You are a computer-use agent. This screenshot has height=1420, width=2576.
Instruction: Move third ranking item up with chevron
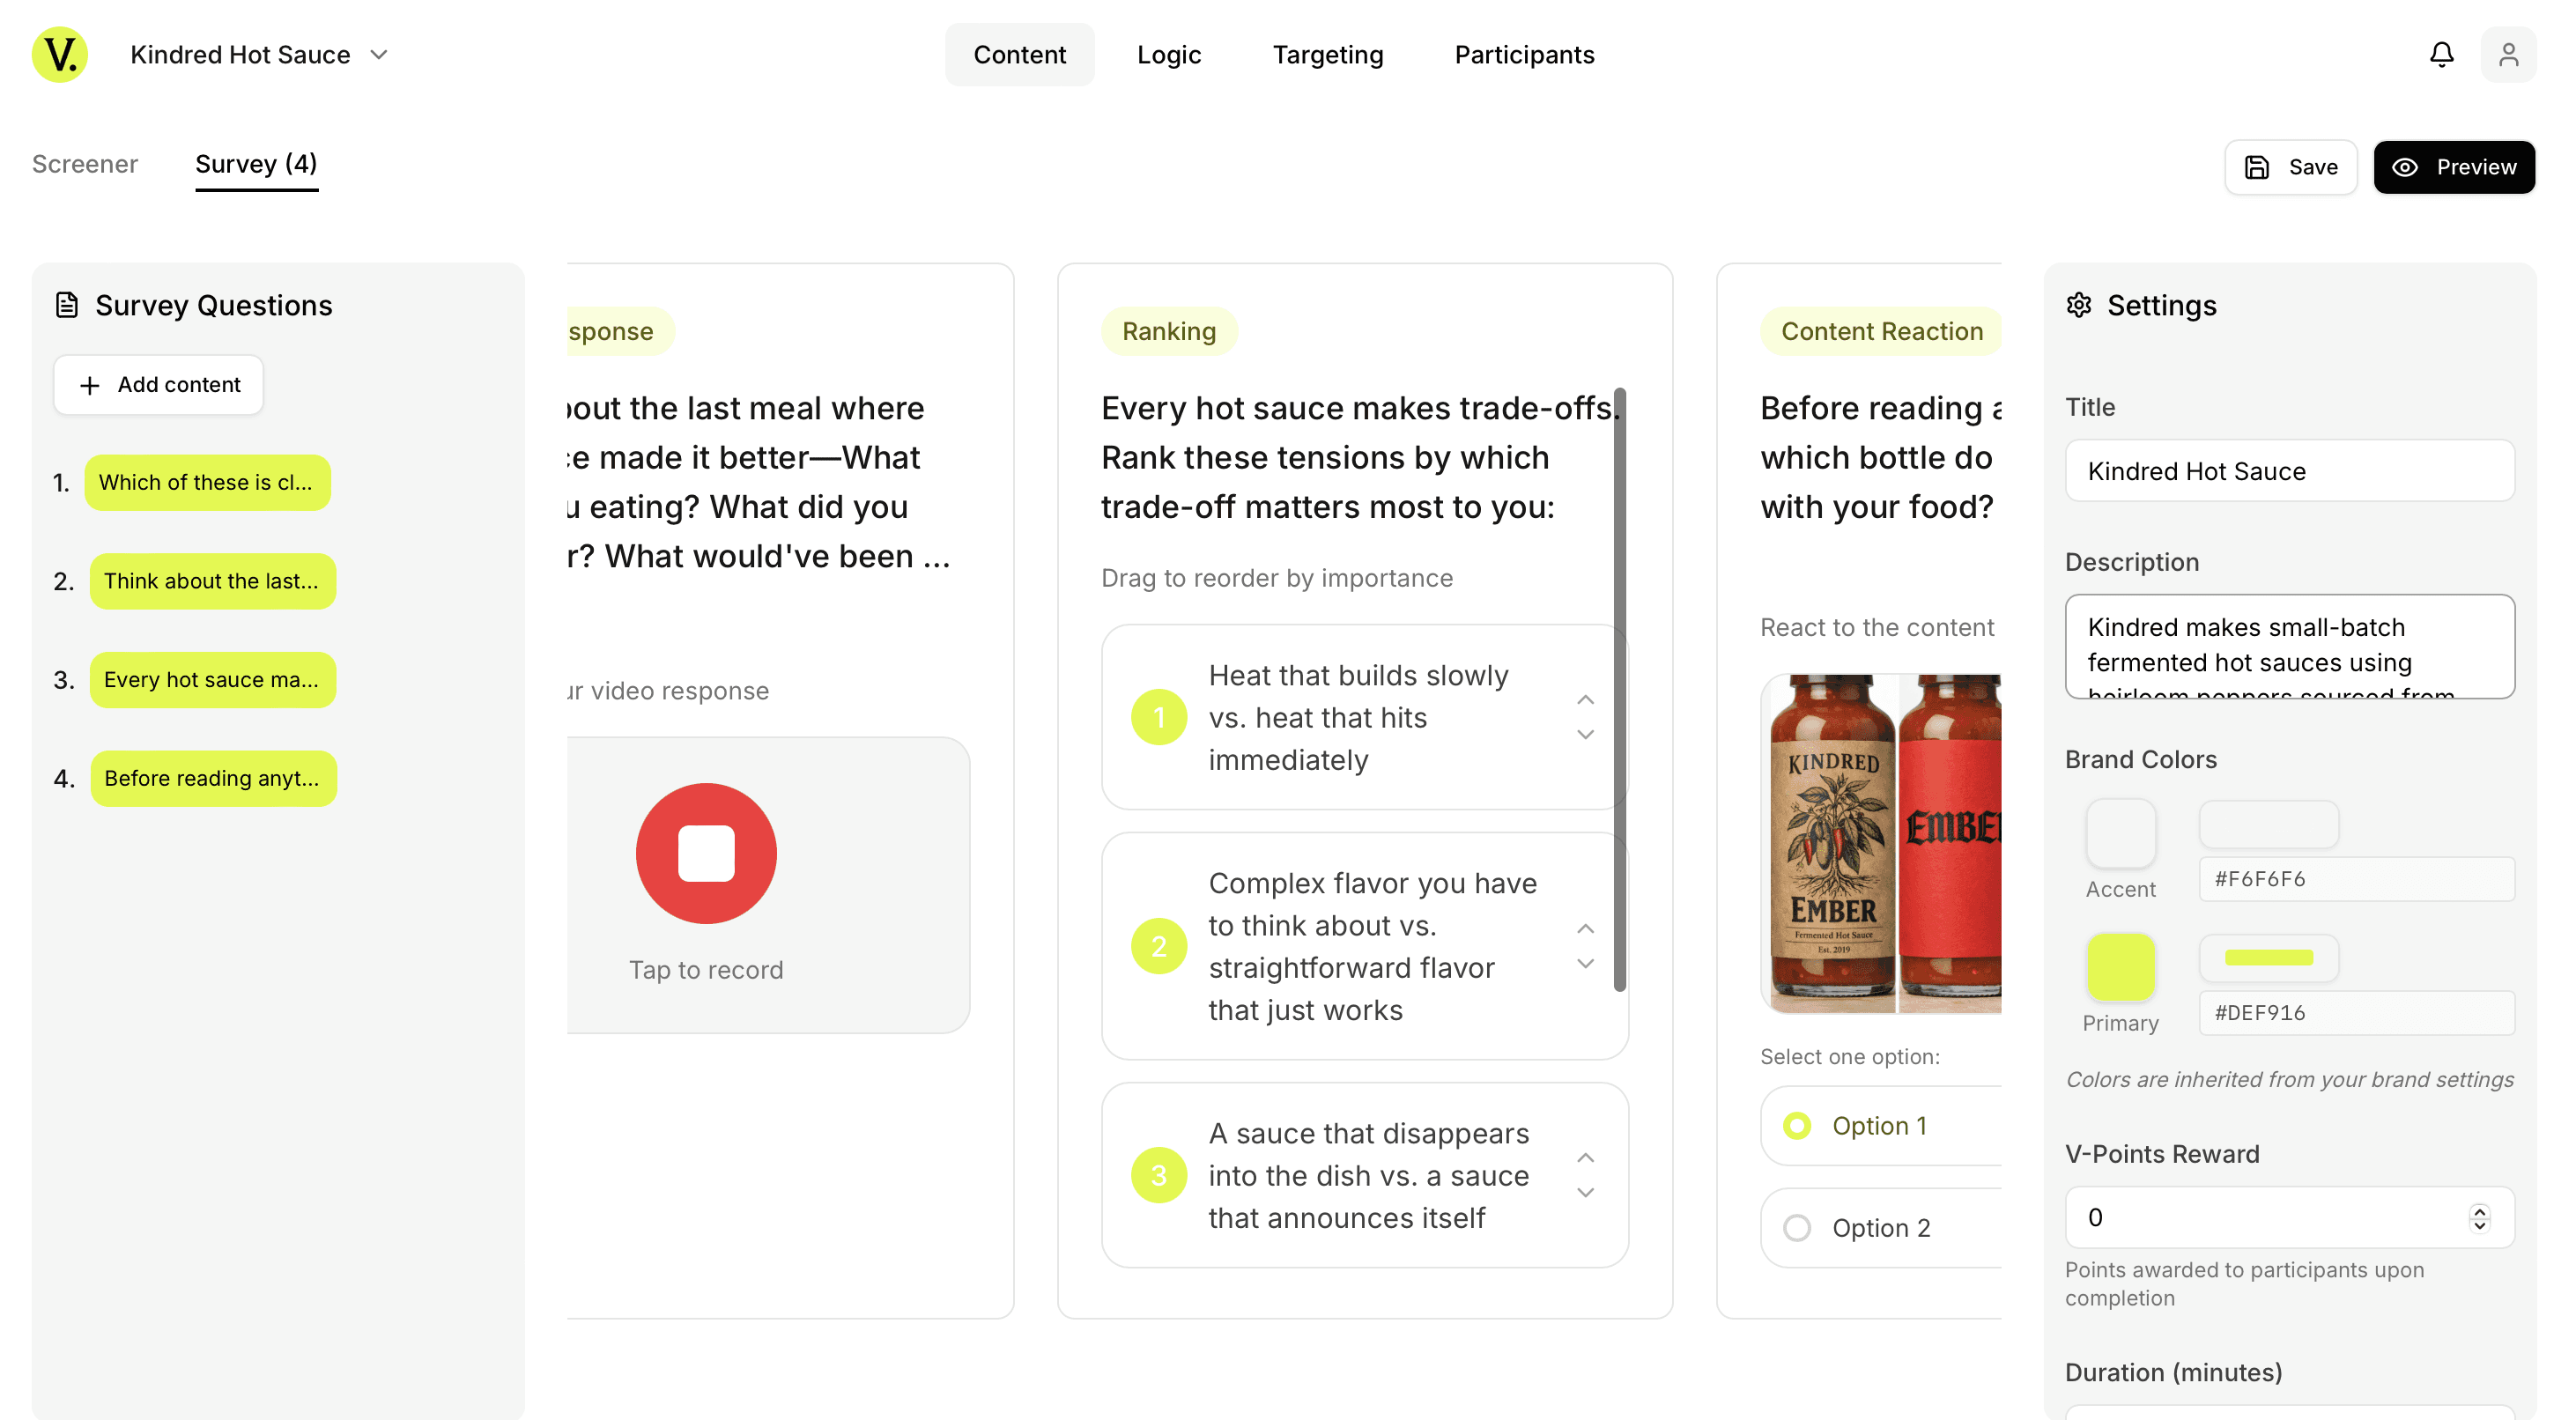[1585, 1158]
